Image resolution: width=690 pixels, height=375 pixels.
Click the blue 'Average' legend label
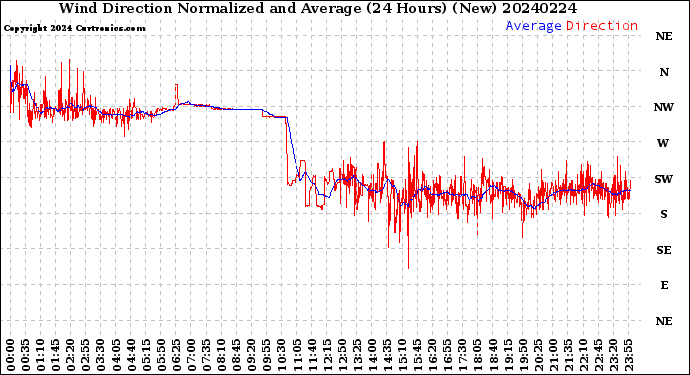coord(533,26)
